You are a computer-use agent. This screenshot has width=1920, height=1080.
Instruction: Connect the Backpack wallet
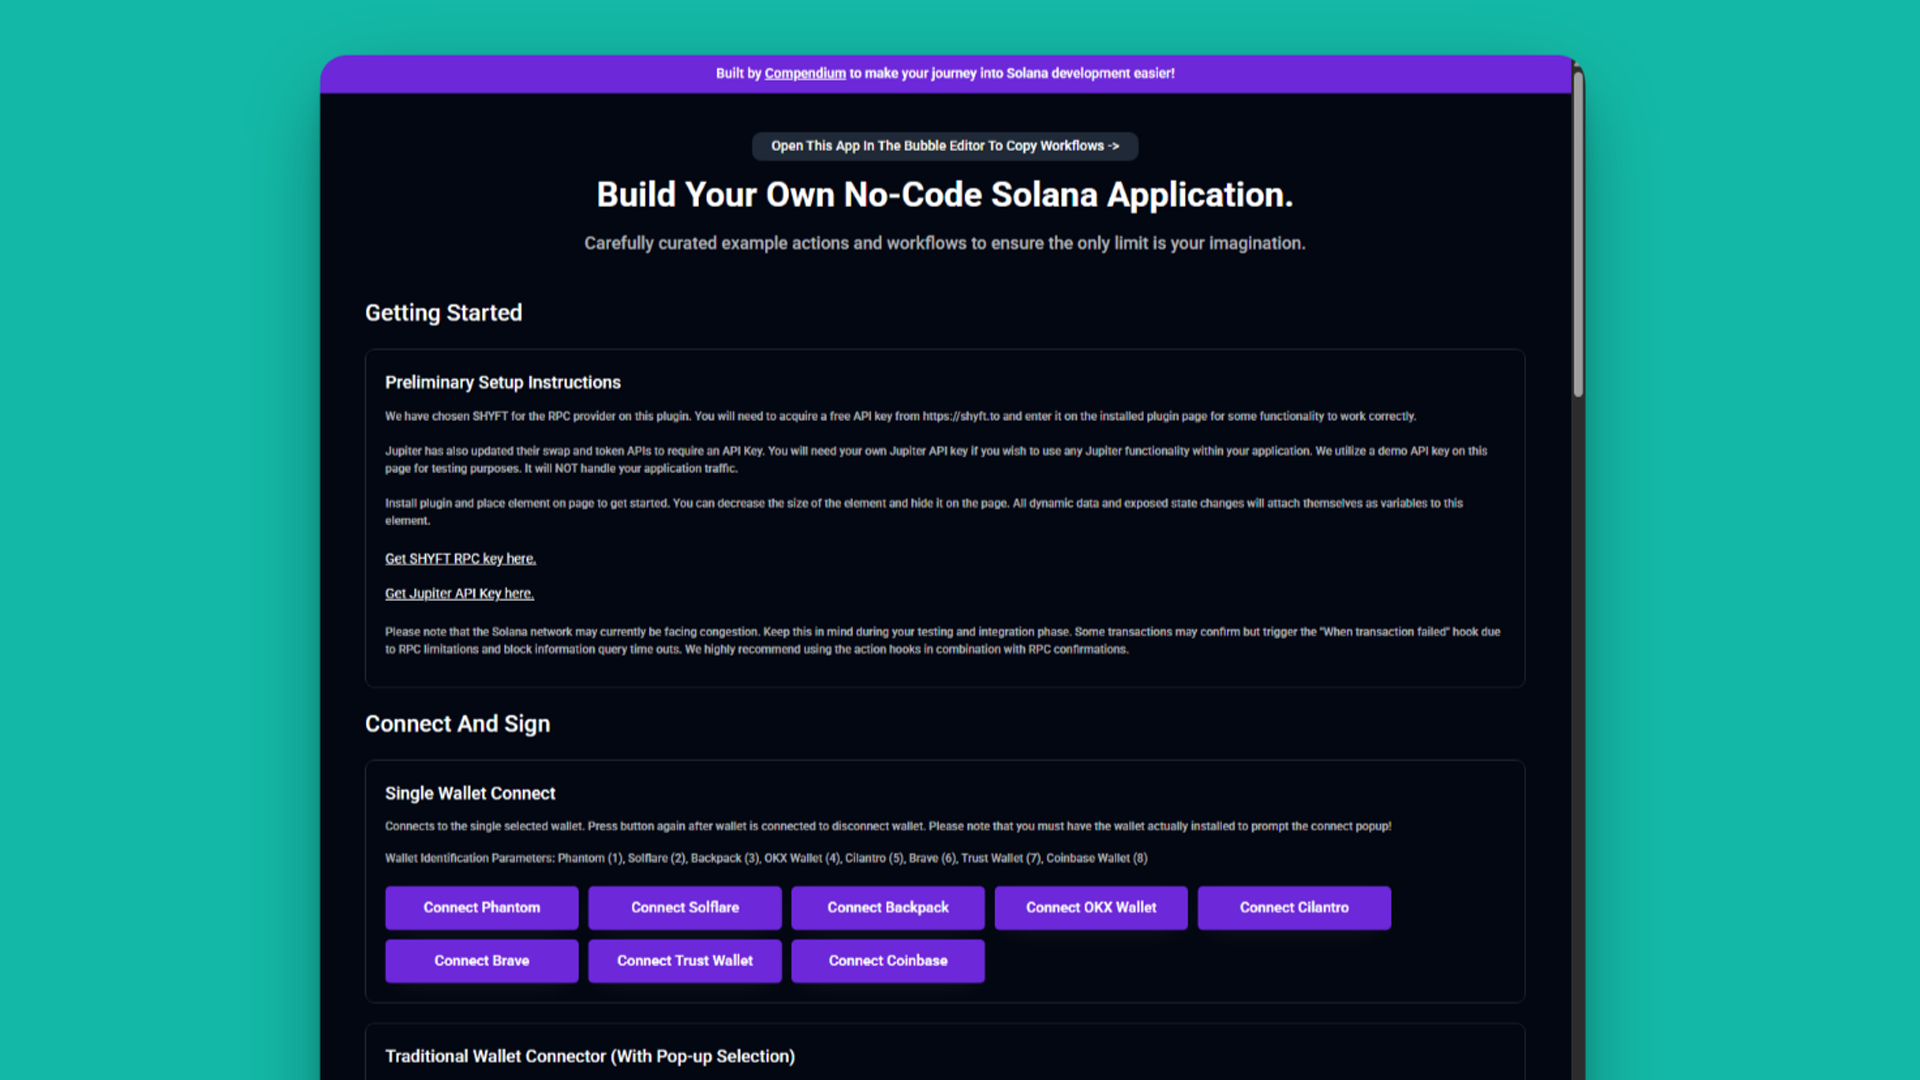[x=887, y=907]
